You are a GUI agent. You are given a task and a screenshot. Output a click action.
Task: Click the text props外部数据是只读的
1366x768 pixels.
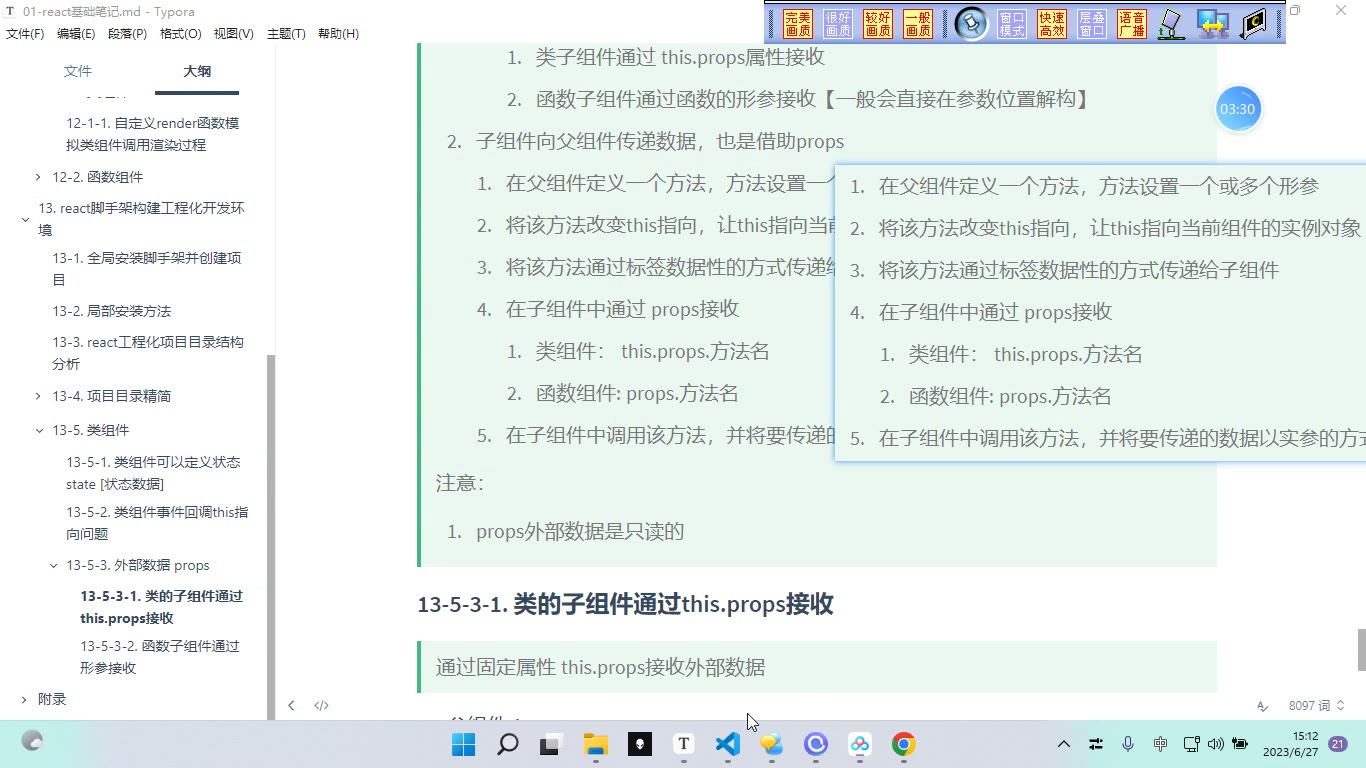coord(580,531)
